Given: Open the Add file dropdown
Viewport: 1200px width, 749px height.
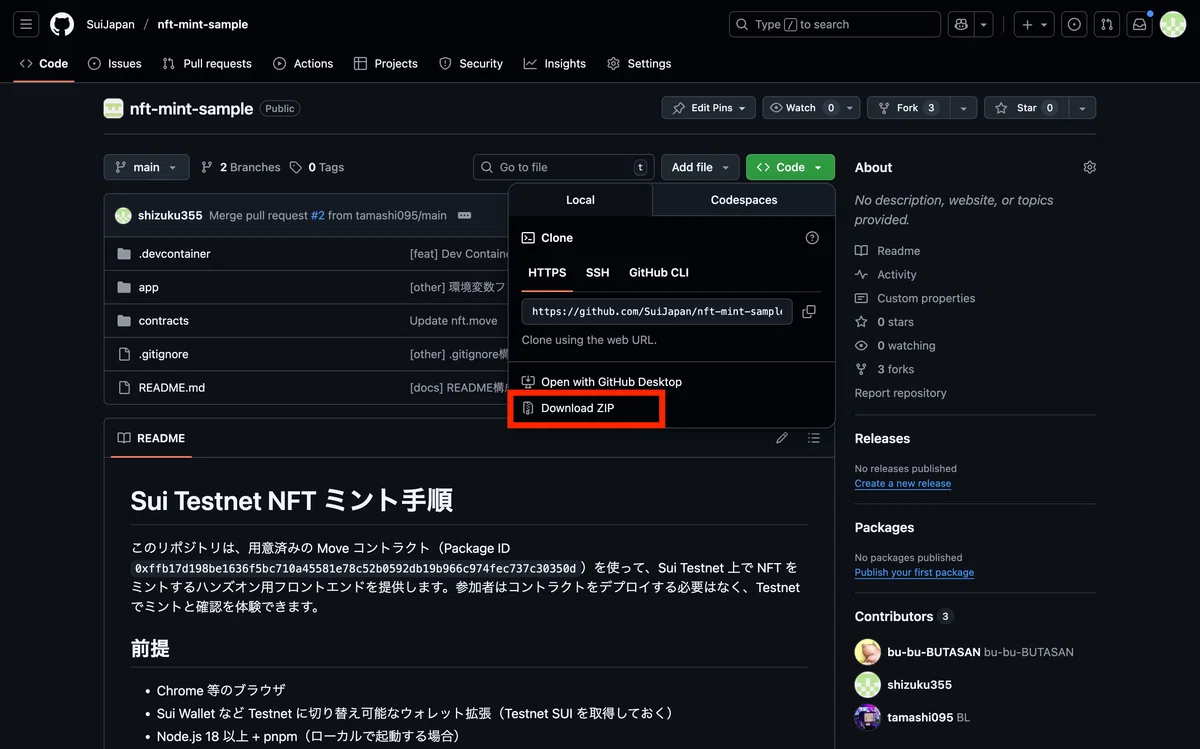Looking at the screenshot, I should (700, 167).
